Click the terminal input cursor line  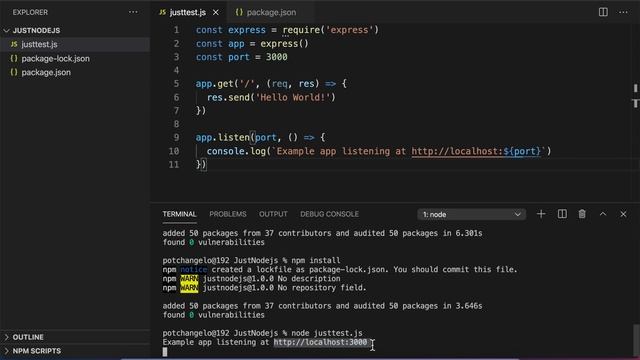coord(165,351)
